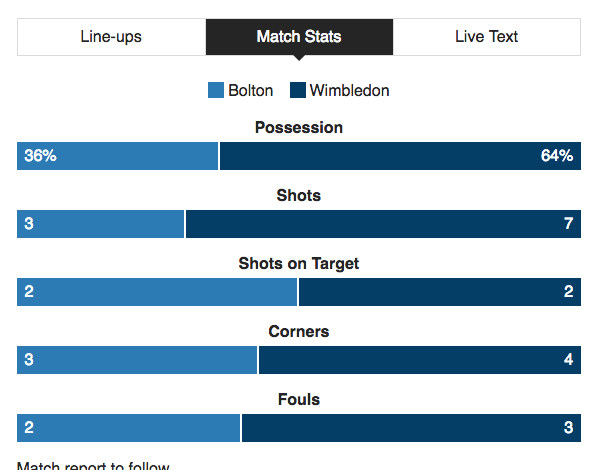616x470 pixels.
Task: Click Bolton's Shots bar showing 3
Action: click(101, 224)
